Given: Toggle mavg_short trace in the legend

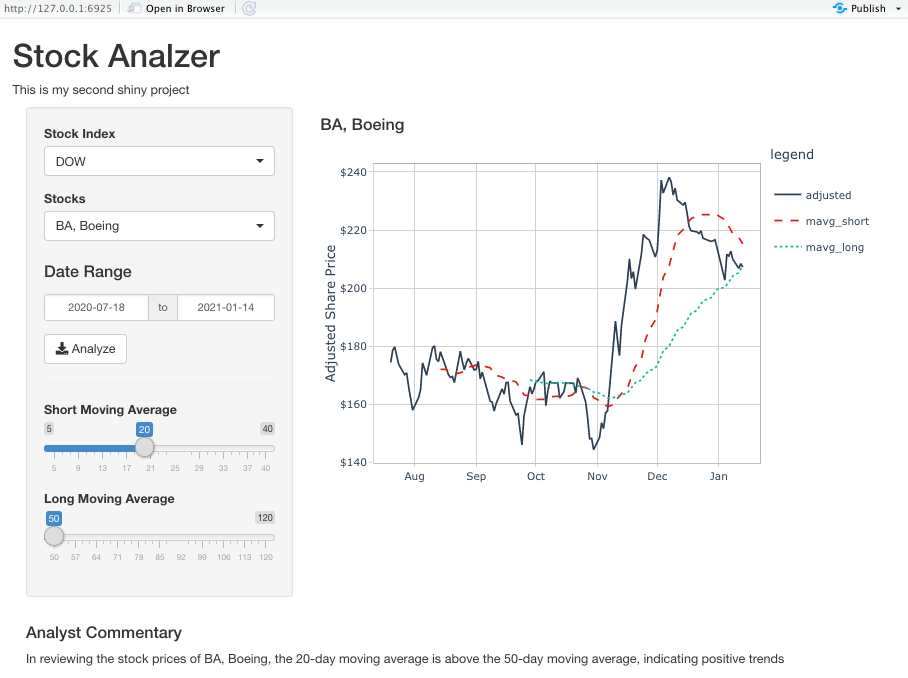Looking at the screenshot, I should coord(821,221).
